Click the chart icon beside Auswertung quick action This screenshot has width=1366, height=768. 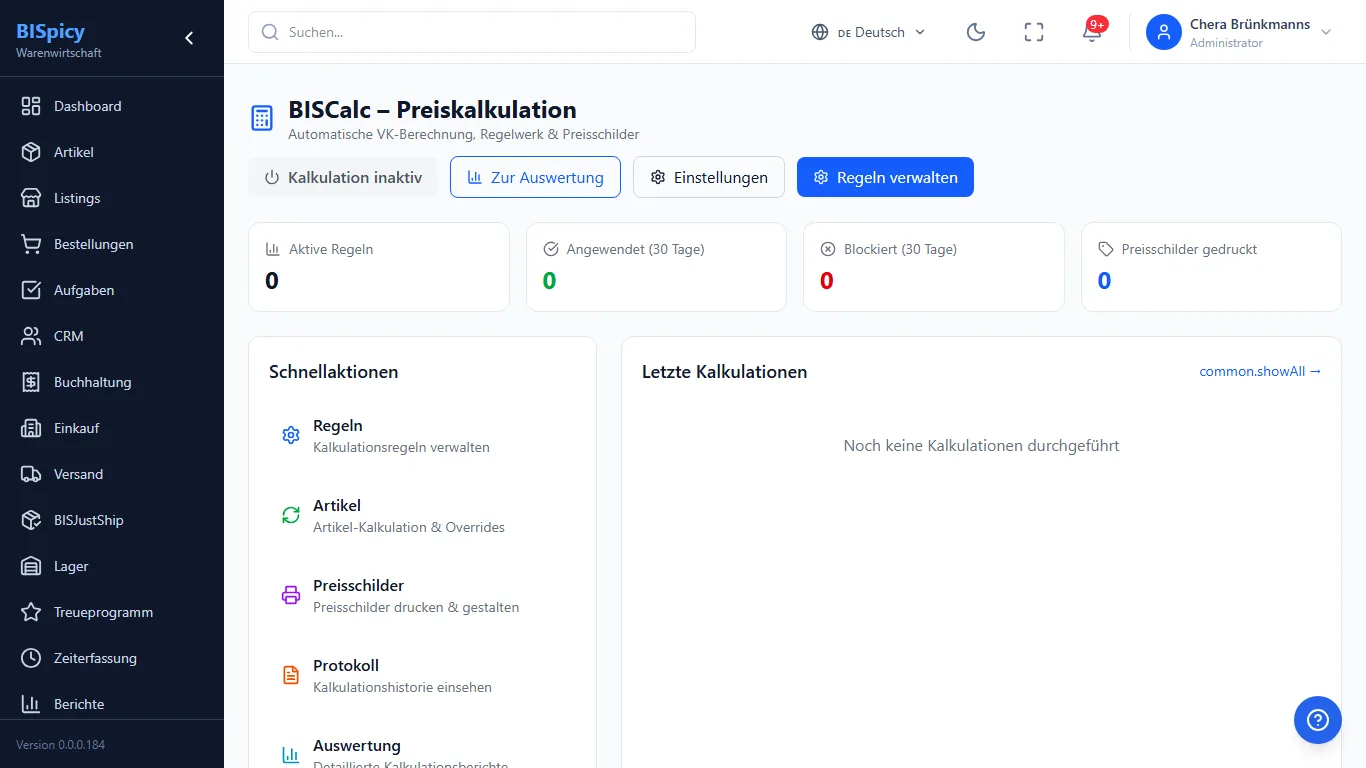click(x=291, y=755)
